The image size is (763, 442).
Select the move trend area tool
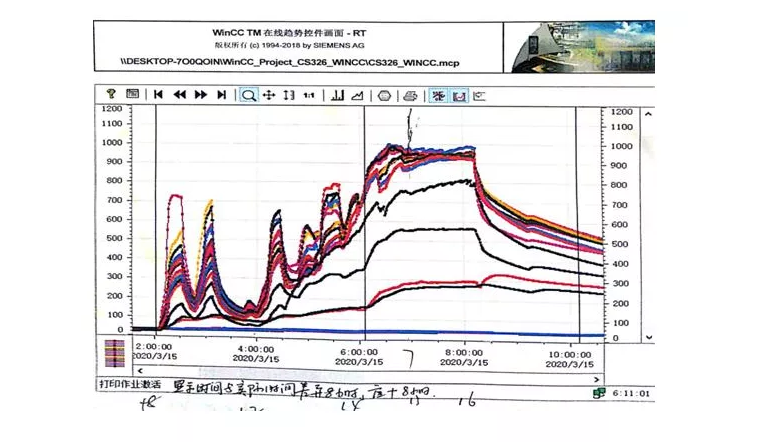(x=268, y=95)
